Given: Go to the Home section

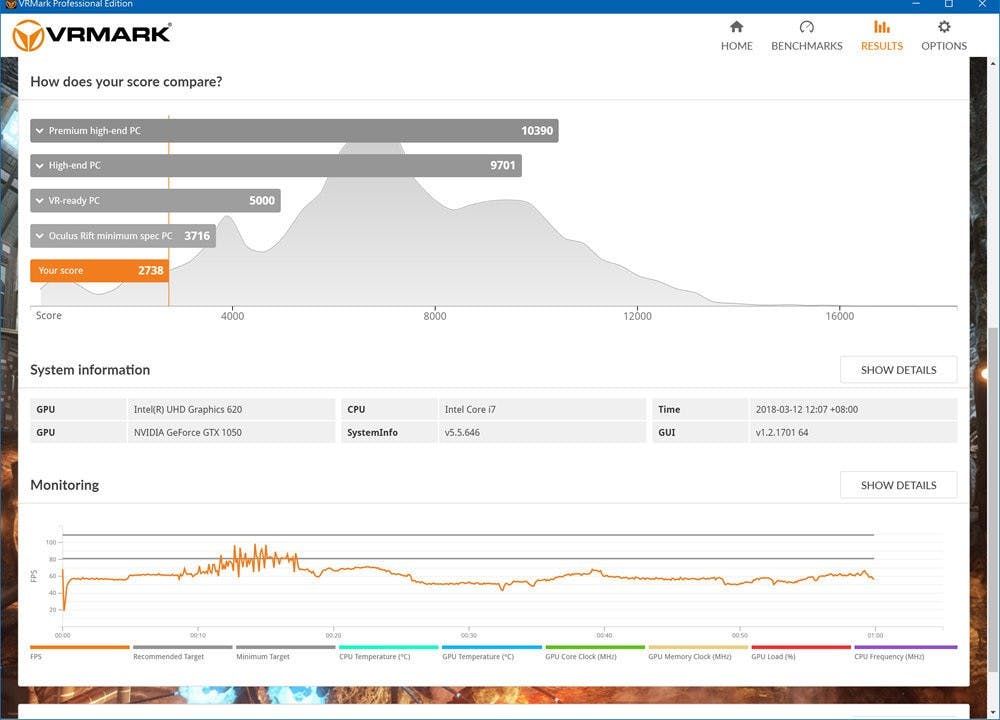Looking at the screenshot, I should [x=737, y=36].
